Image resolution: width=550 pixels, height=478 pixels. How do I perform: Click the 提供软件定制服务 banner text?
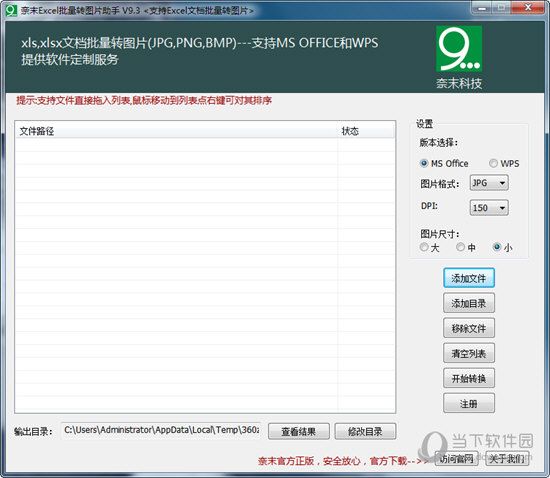click(70, 60)
